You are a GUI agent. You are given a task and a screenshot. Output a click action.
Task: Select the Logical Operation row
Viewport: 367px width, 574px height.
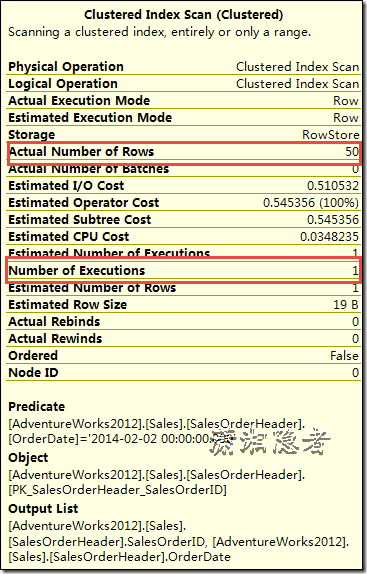point(183,84)
